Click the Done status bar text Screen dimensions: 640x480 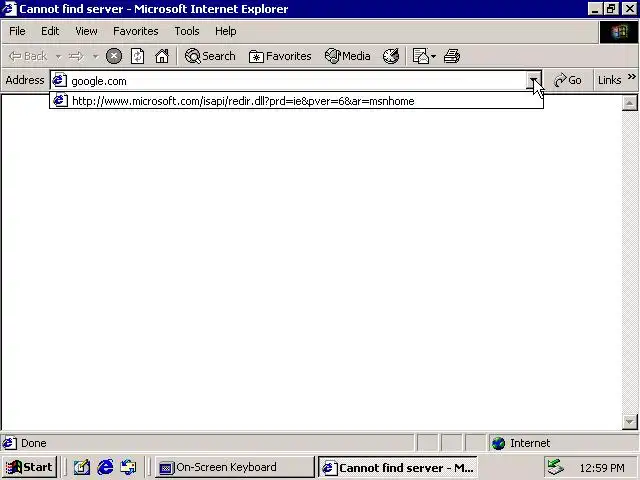[x=33, y=443]
